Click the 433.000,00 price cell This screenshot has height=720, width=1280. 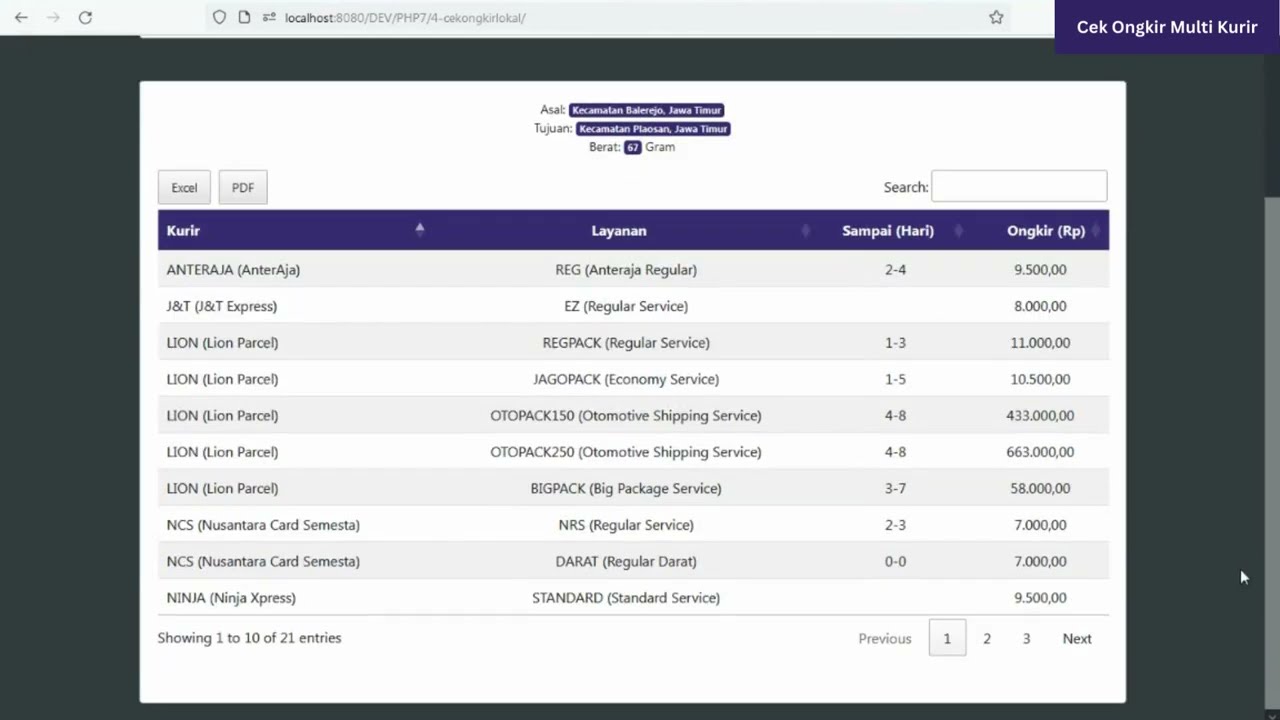(1040, 415)
